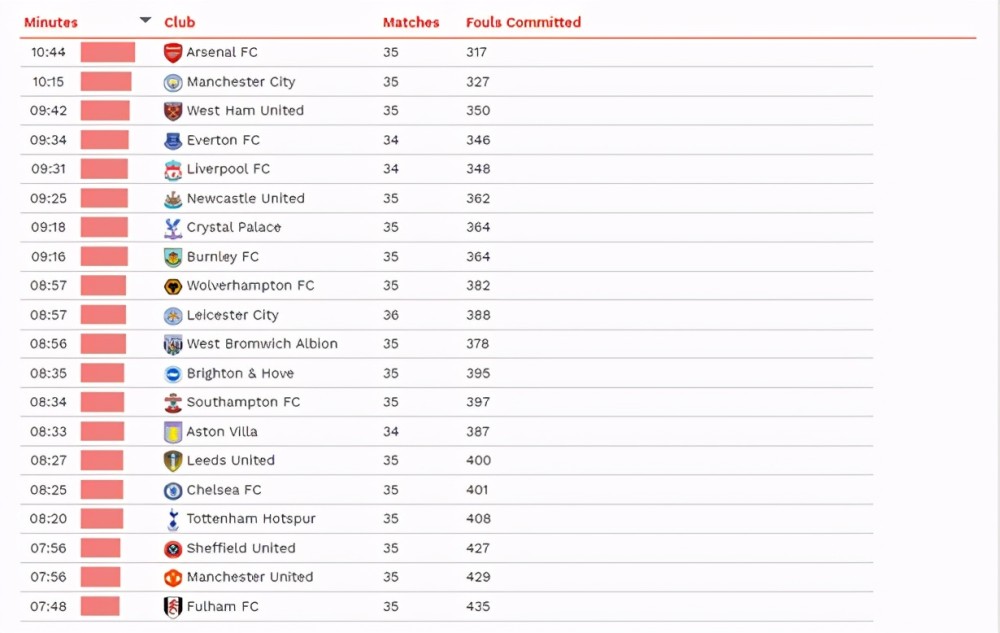Select the Matches column header
The height and width of the screenshot is (633, 1000).
click(x=411, y=22)
